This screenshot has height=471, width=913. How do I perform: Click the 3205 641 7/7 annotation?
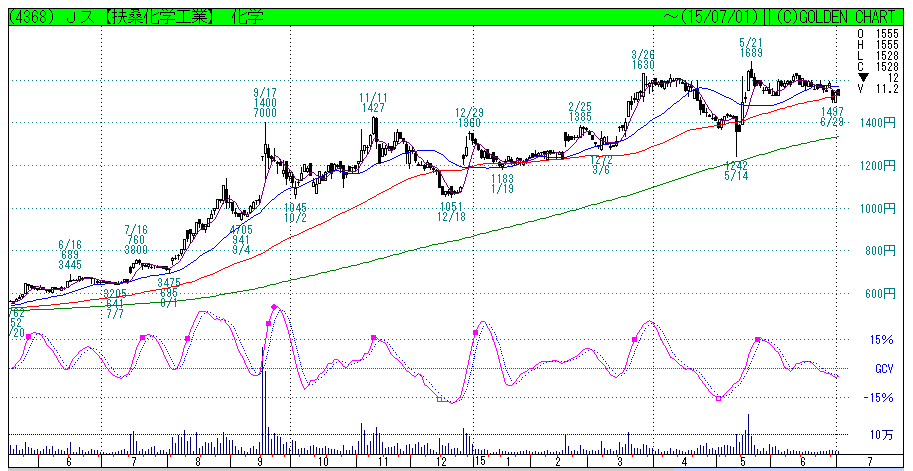click(x=116, y=302)
